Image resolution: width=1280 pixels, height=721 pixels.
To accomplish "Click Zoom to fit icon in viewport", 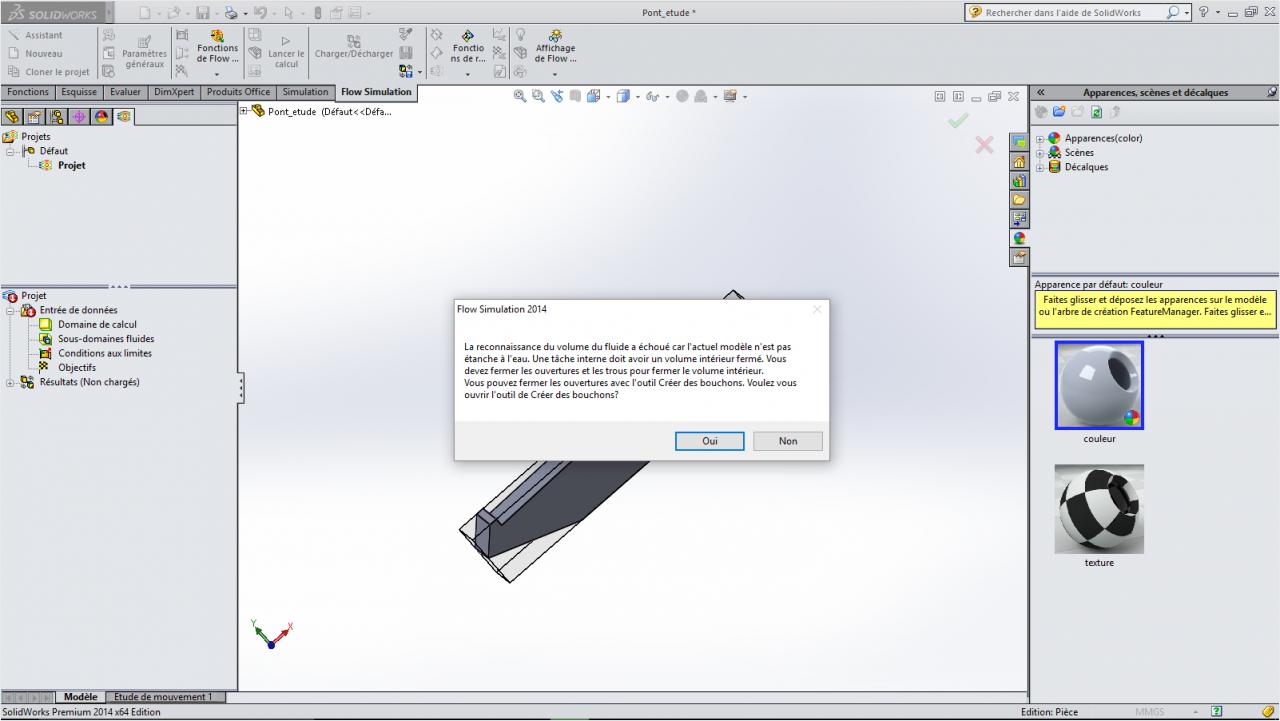I will tap(520, 96).
